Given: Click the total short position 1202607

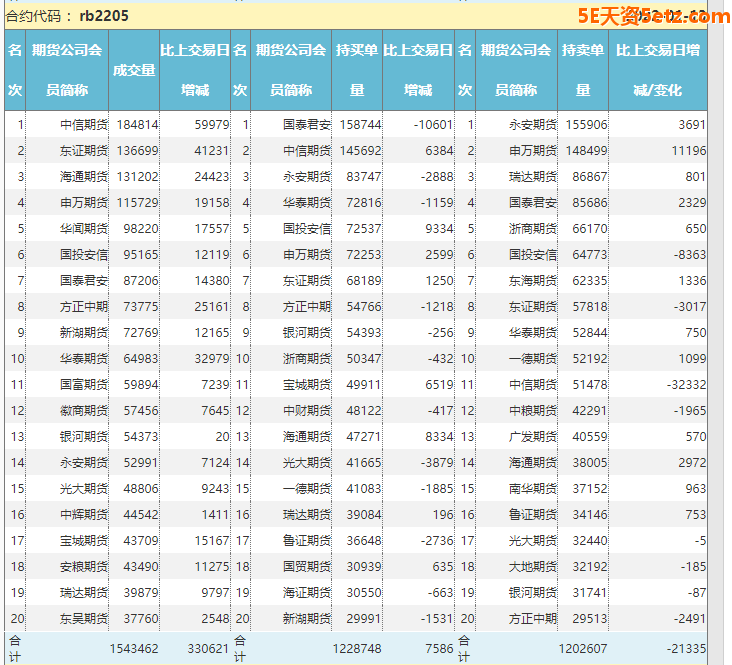Looking at the screenshot, I should point(583,648).
